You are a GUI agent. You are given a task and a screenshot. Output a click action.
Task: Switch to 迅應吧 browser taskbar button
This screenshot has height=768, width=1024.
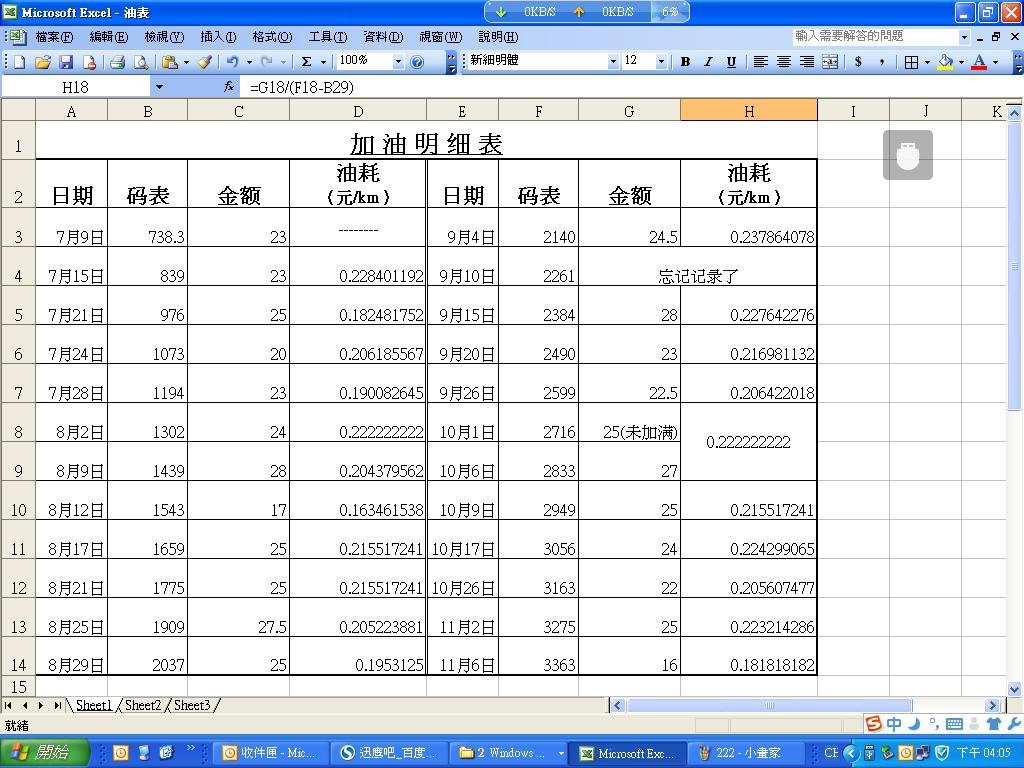387,753
